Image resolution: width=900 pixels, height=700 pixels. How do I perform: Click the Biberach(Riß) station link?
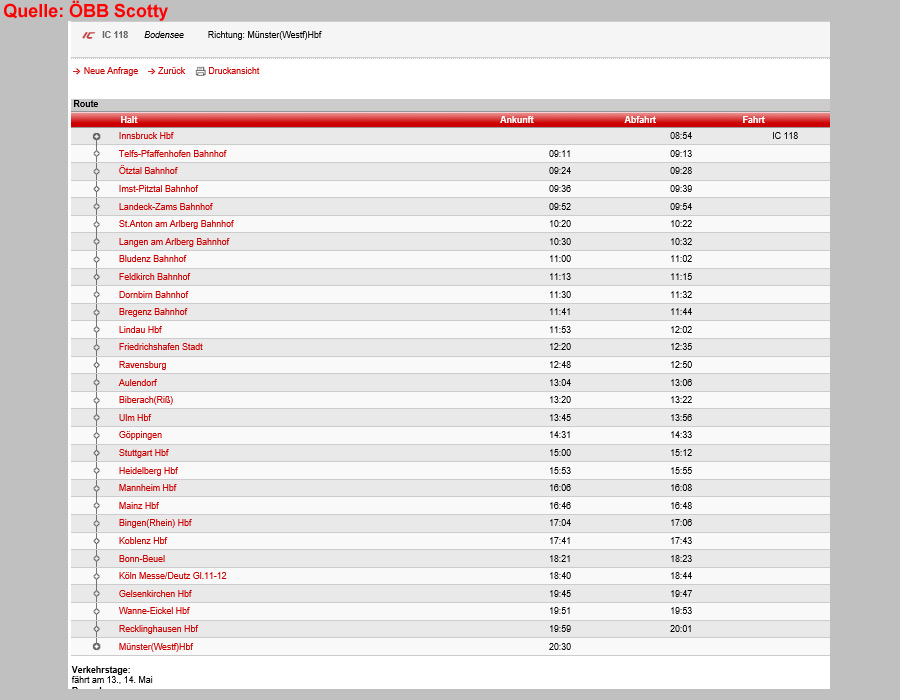pos(146,400)
